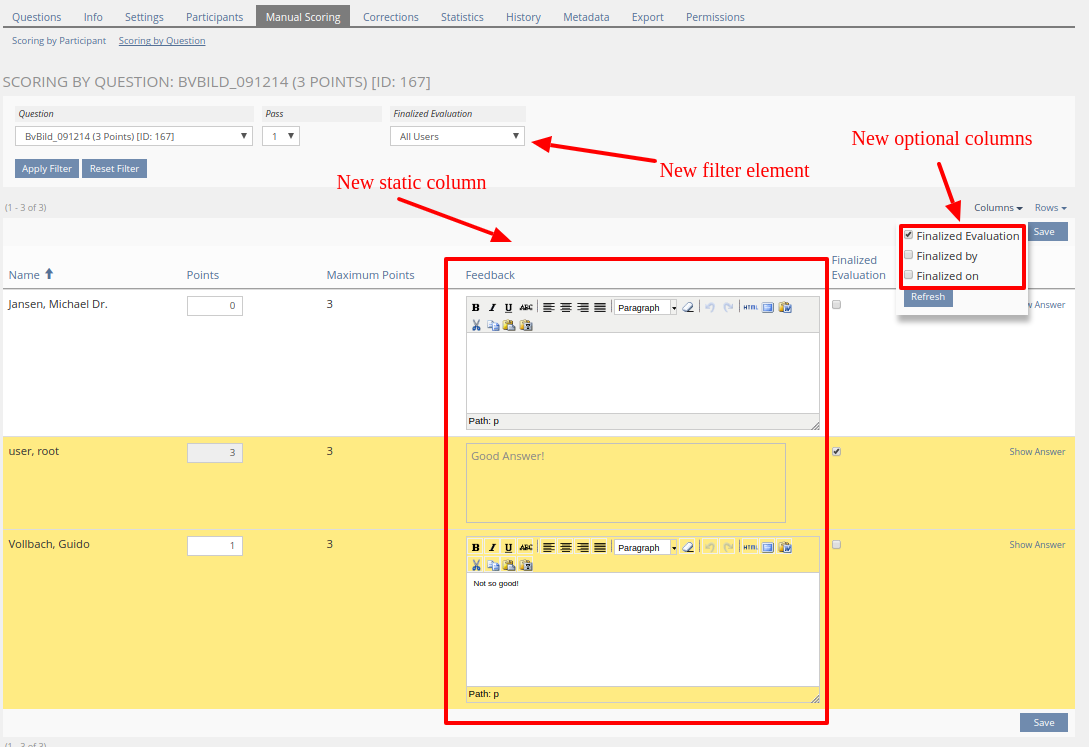Viewport: 1089px width, 747px height.
Task: Click points field for Jansen, Michael Dr.
Action: point(215,305)
